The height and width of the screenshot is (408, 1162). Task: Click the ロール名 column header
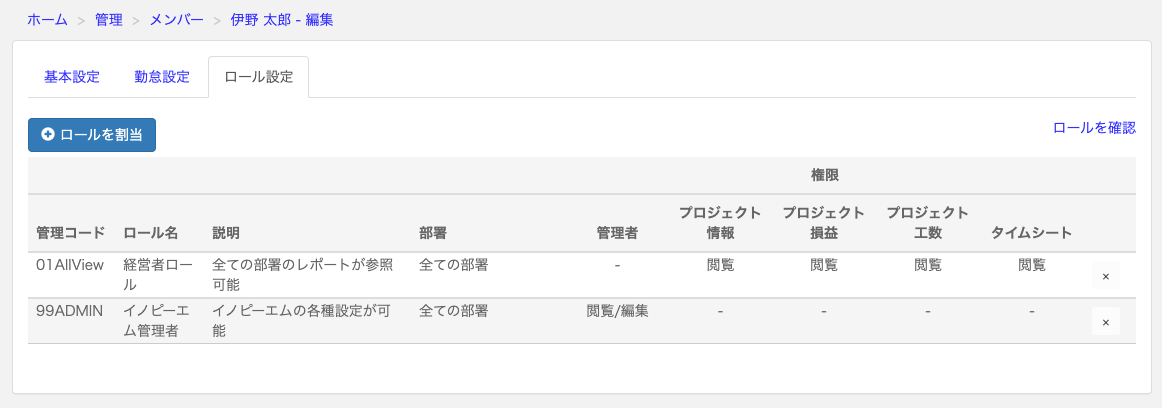tap(150, 233)
